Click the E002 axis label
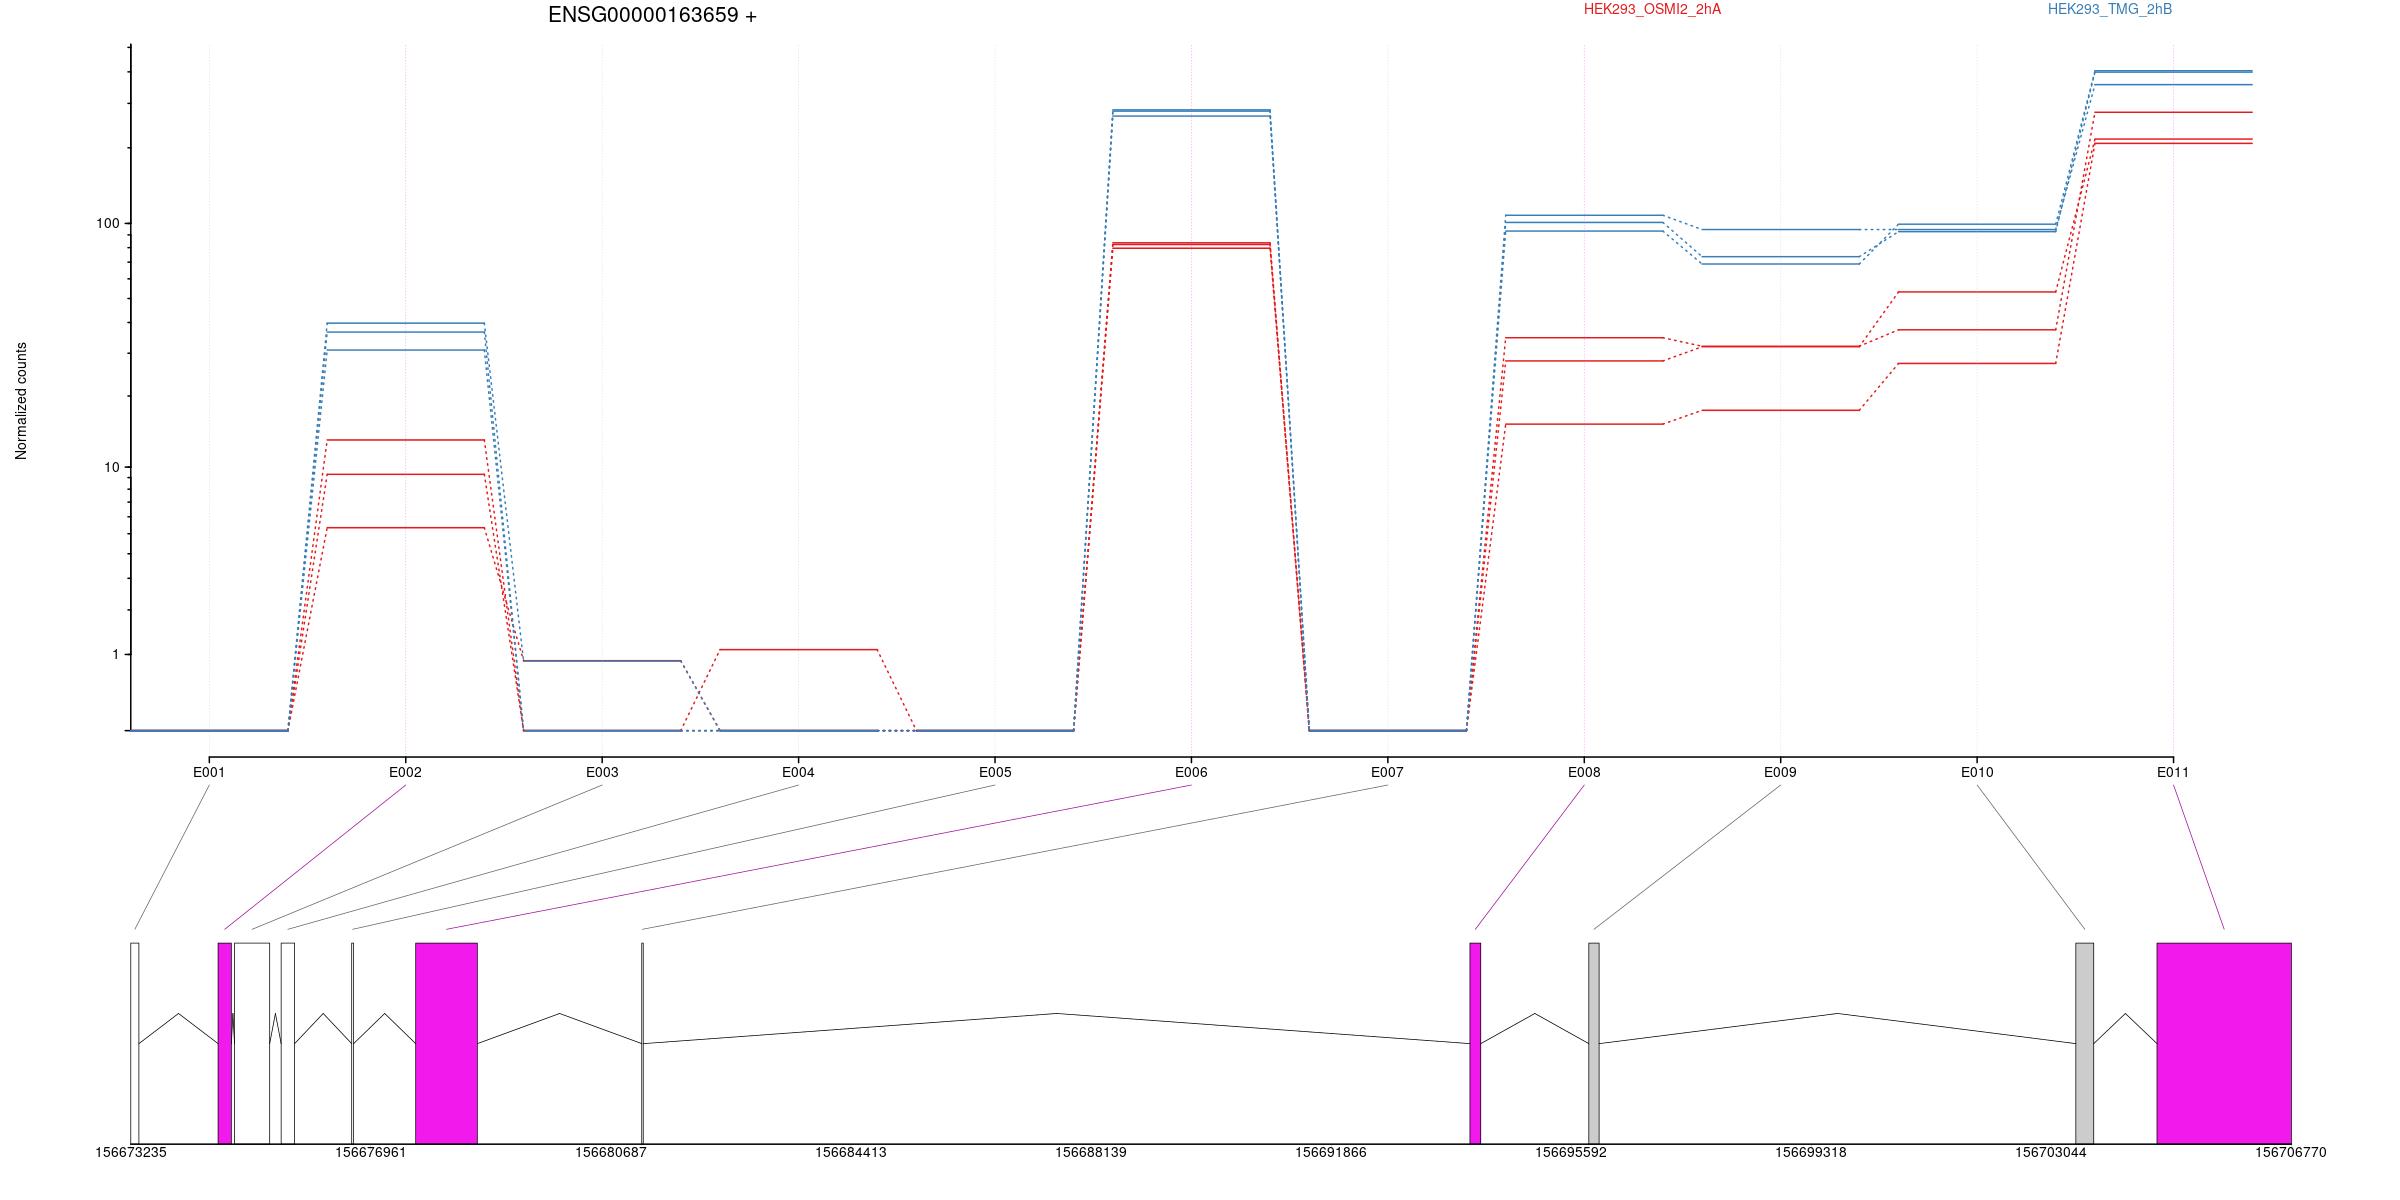Screen dimensions: 2400x1200 tap(405, 772)
